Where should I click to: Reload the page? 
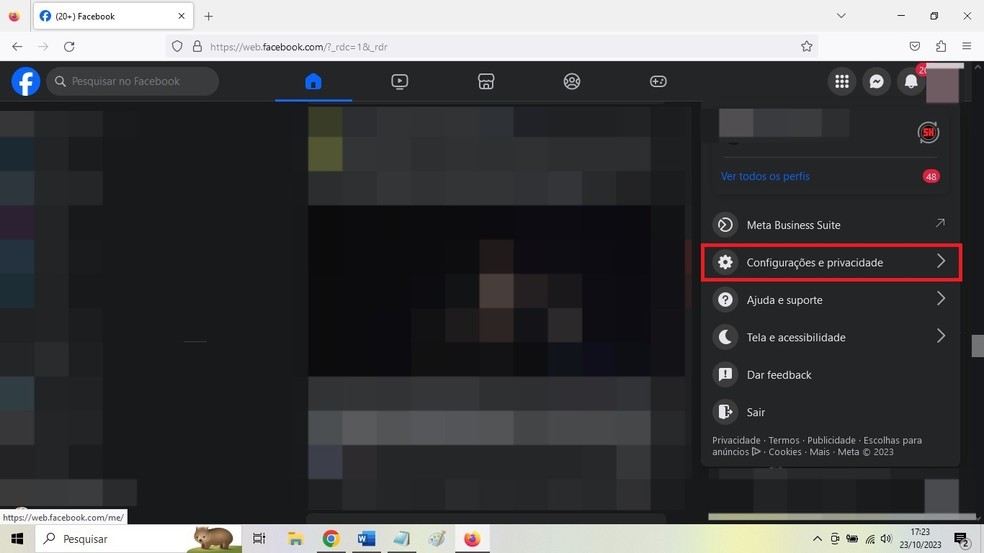69,46
